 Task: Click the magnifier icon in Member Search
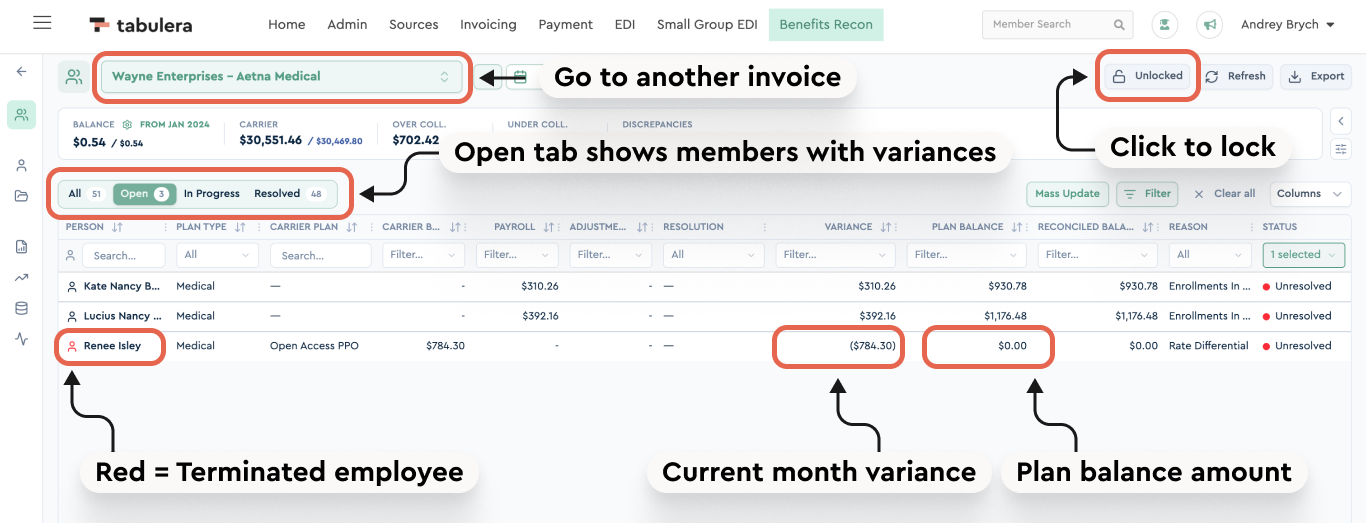tap(1119, 25)
